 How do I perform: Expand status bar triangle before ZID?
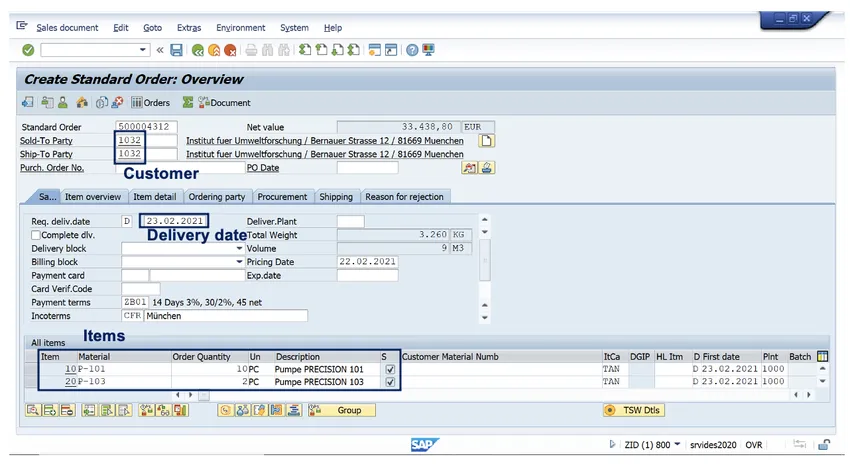613,444
